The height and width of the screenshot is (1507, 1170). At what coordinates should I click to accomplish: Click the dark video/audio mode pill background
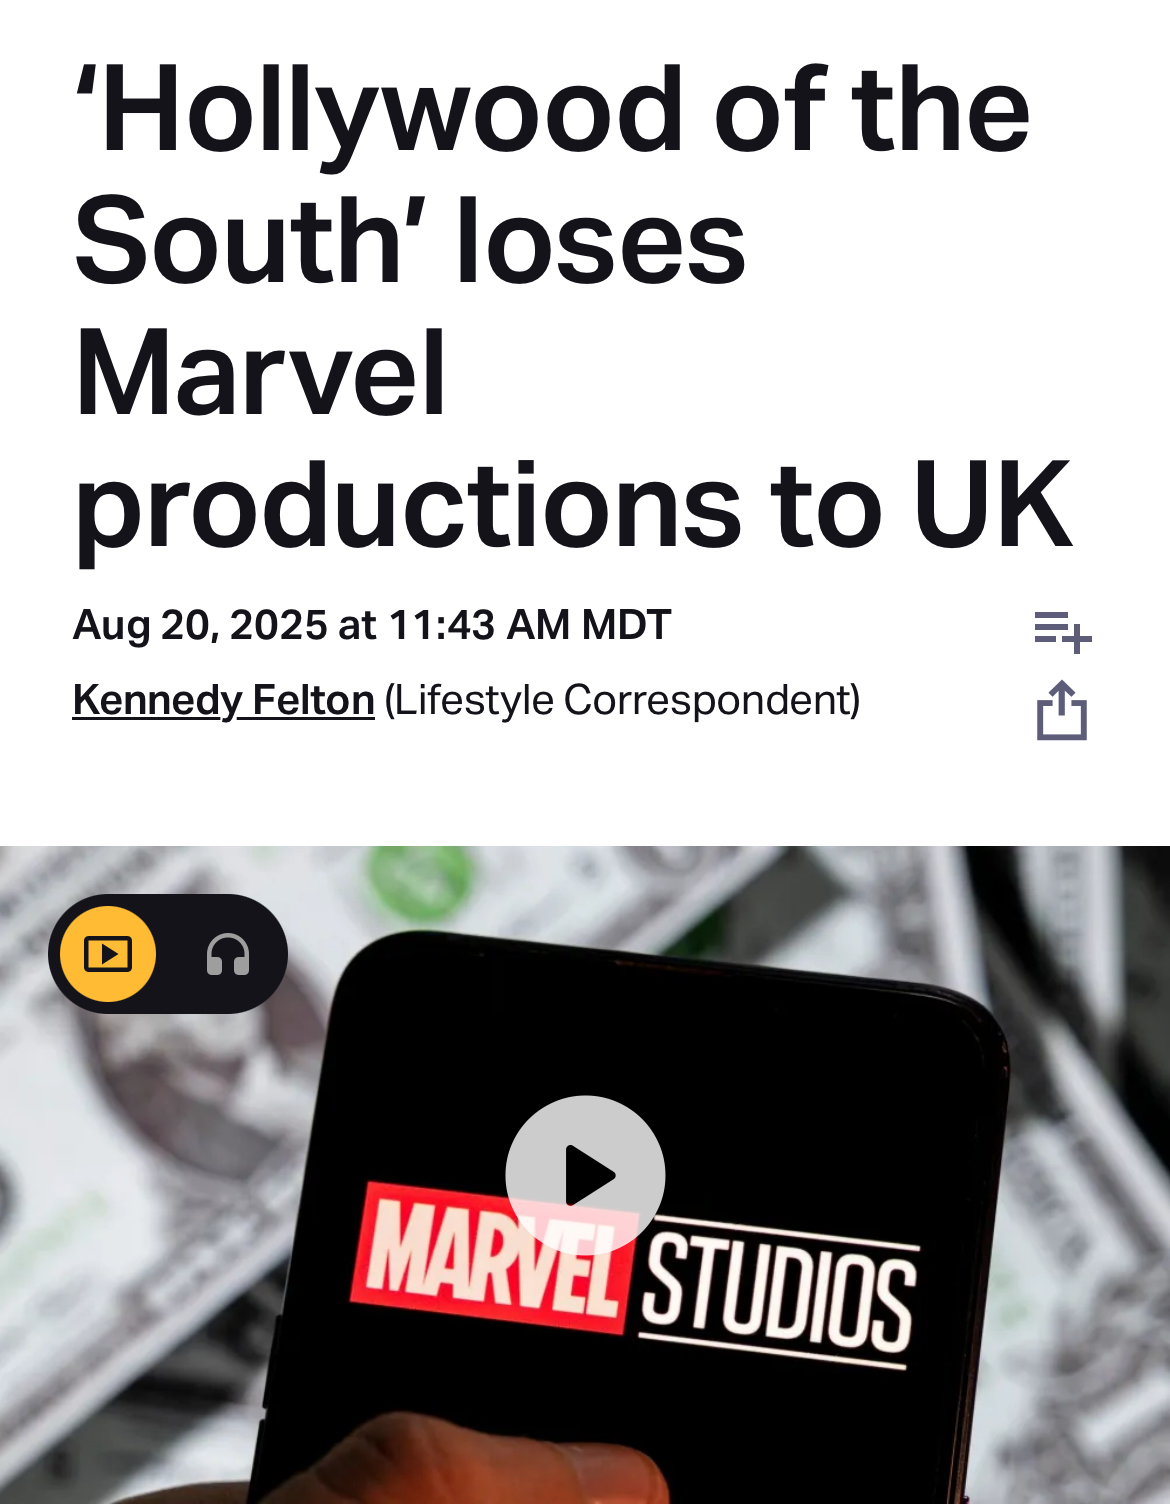click(168, 954)
